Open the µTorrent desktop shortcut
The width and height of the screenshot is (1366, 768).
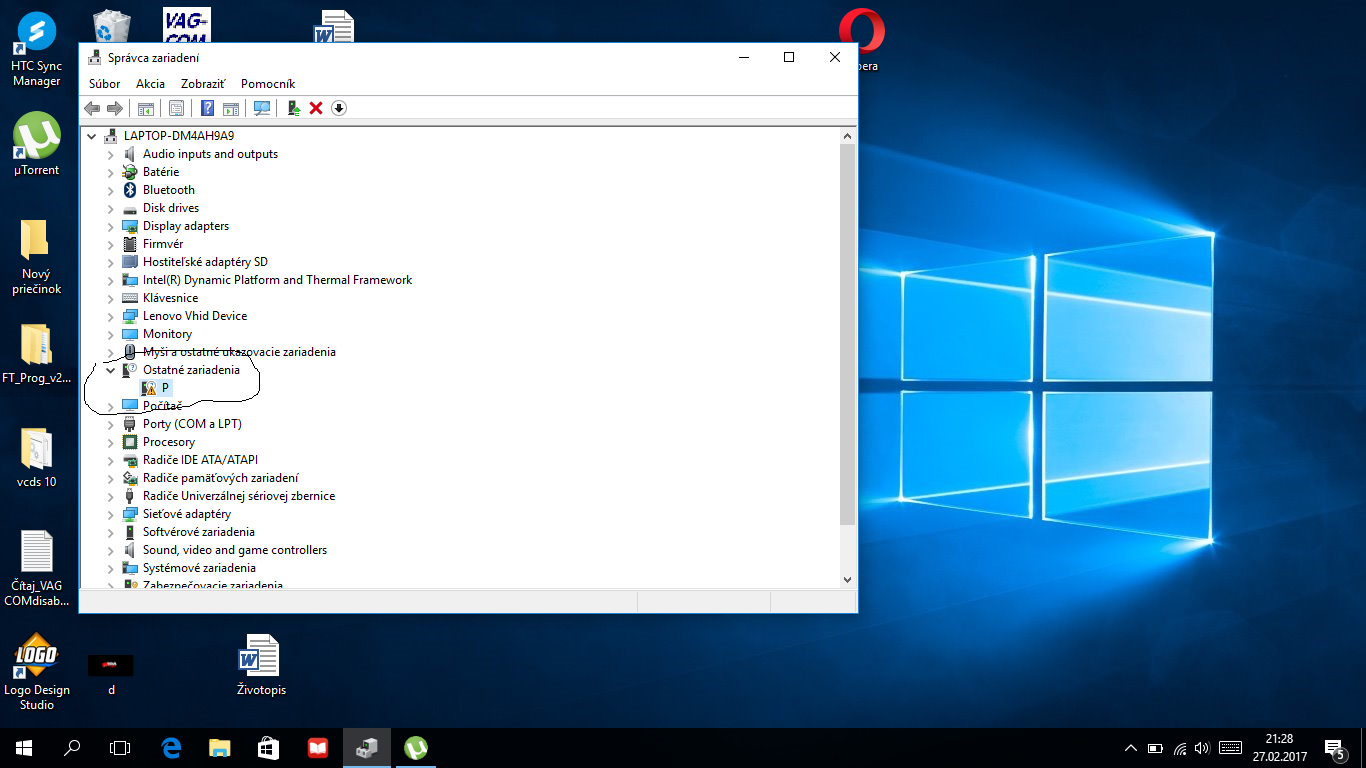pos(37,143)
